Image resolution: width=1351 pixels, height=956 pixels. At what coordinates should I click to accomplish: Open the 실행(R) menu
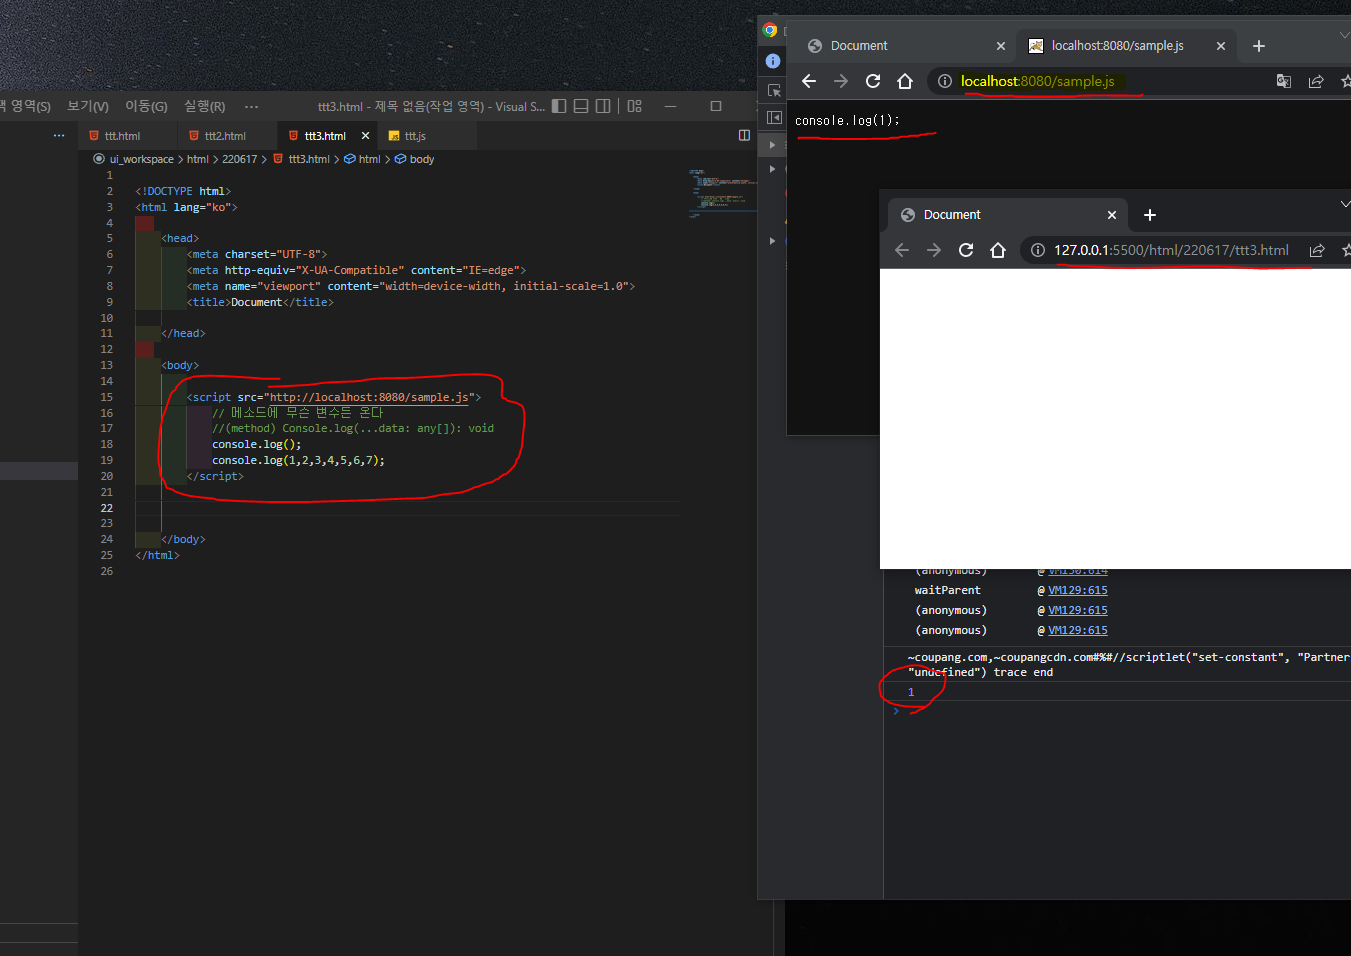click(204, 106)
